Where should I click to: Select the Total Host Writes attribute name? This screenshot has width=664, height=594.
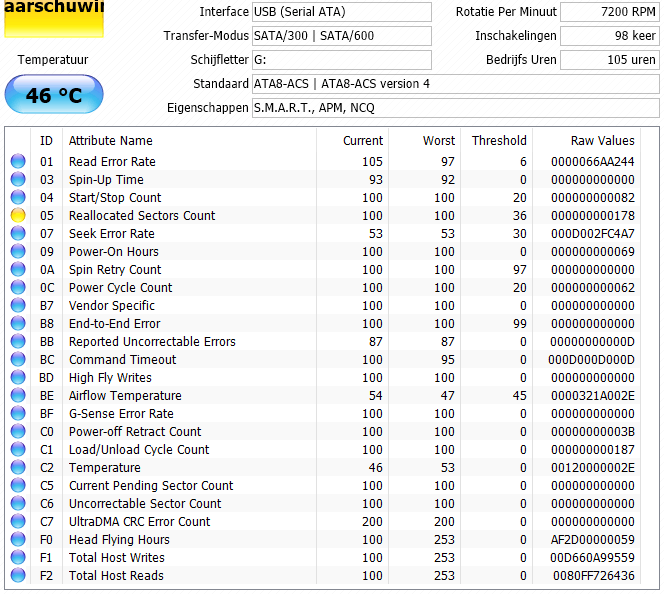[x=117, y=557]
